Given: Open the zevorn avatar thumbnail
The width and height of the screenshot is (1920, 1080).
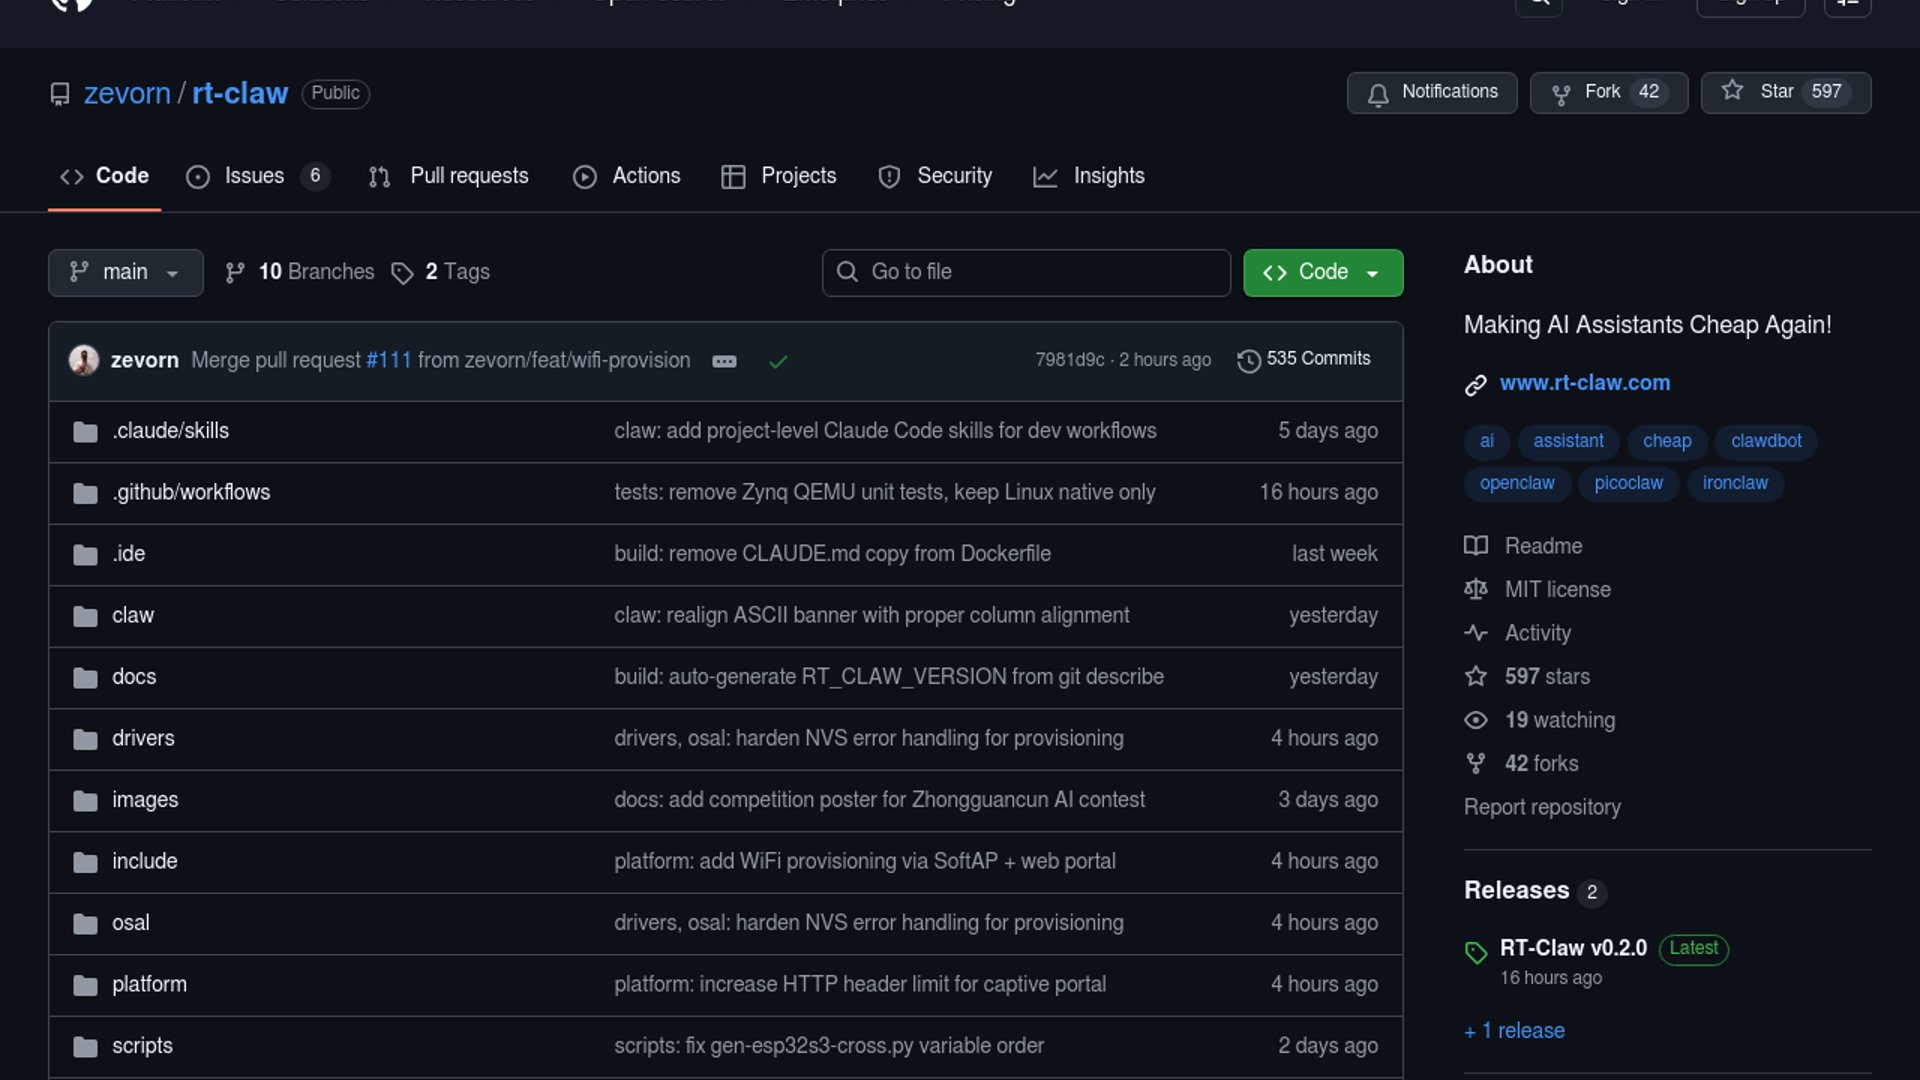Looking at the screenshot, I should [84, 360].
